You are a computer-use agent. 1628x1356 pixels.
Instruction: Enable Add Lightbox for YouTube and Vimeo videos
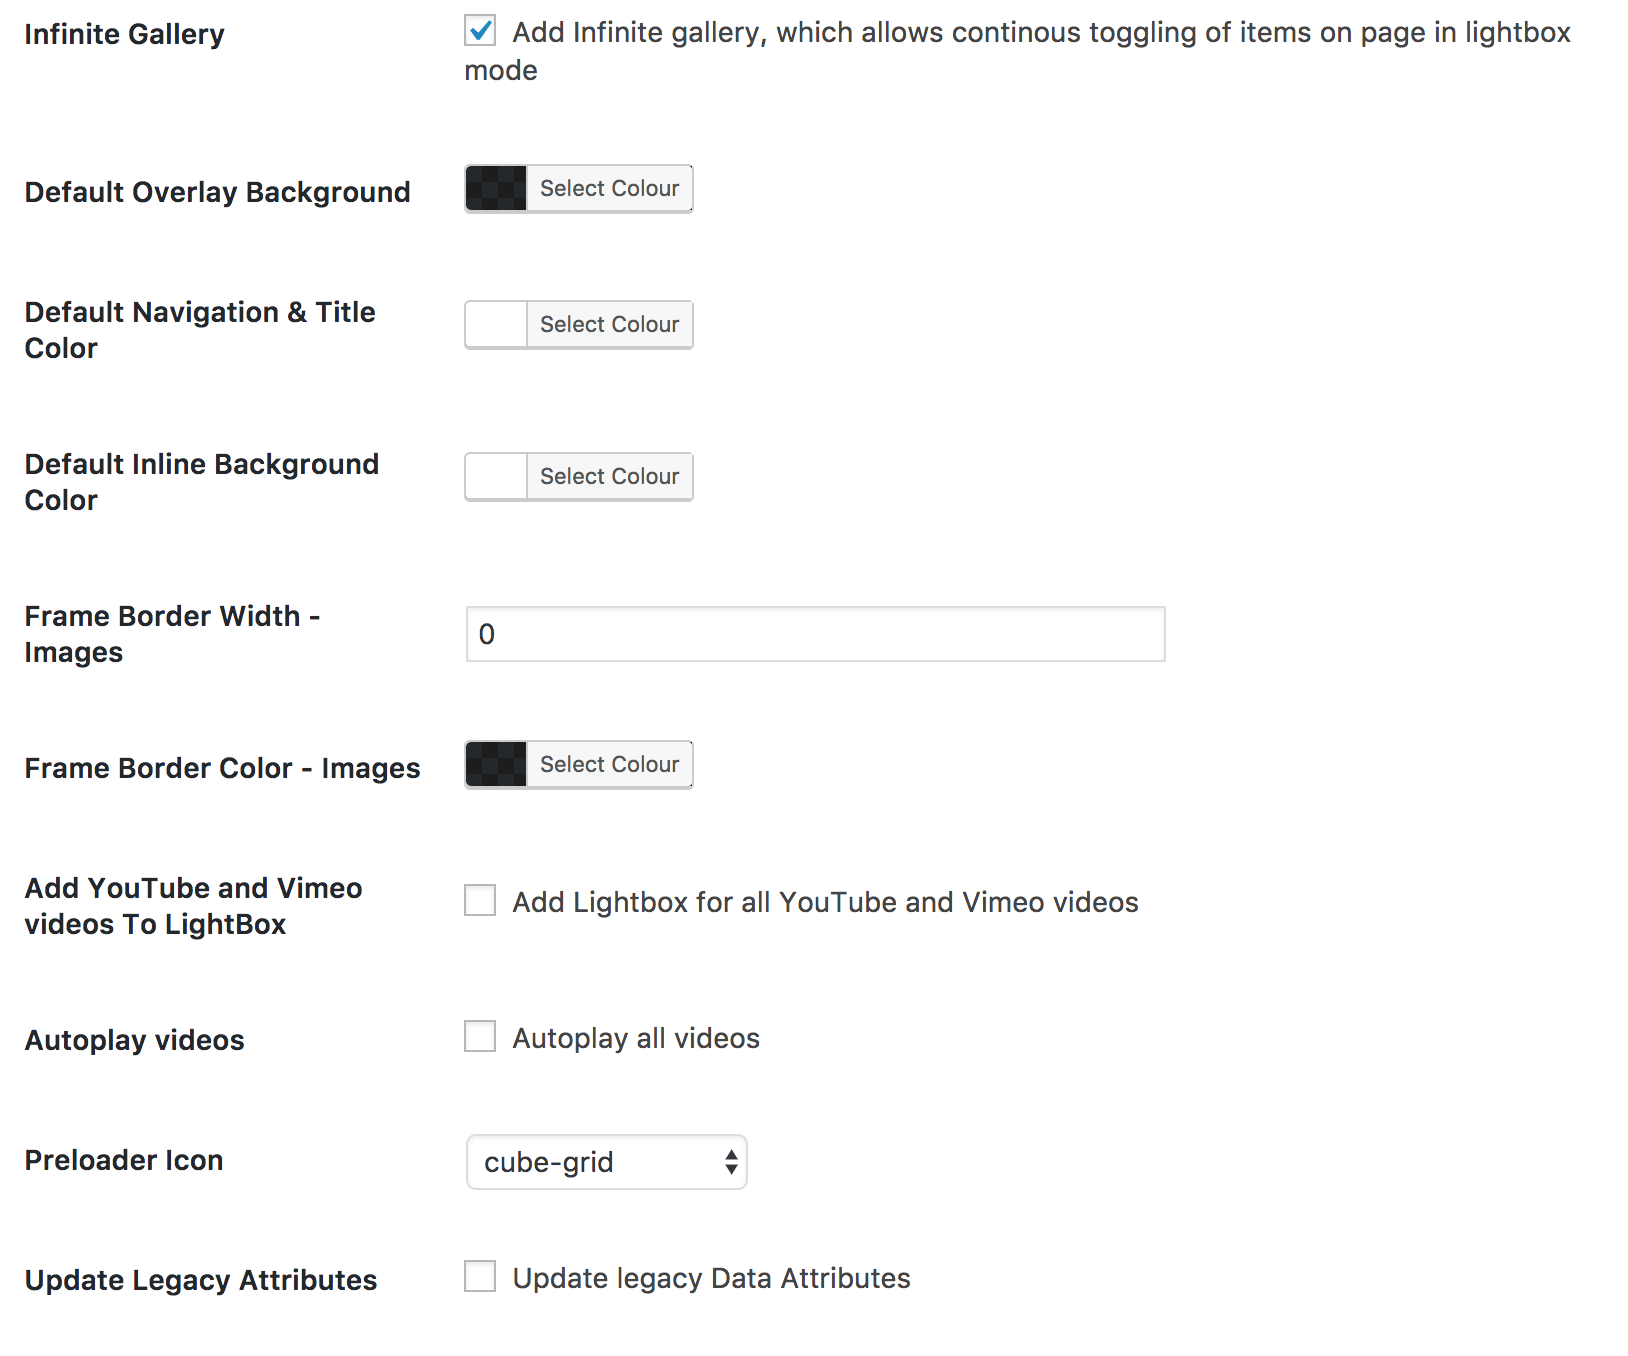click(x=480, y=901)
